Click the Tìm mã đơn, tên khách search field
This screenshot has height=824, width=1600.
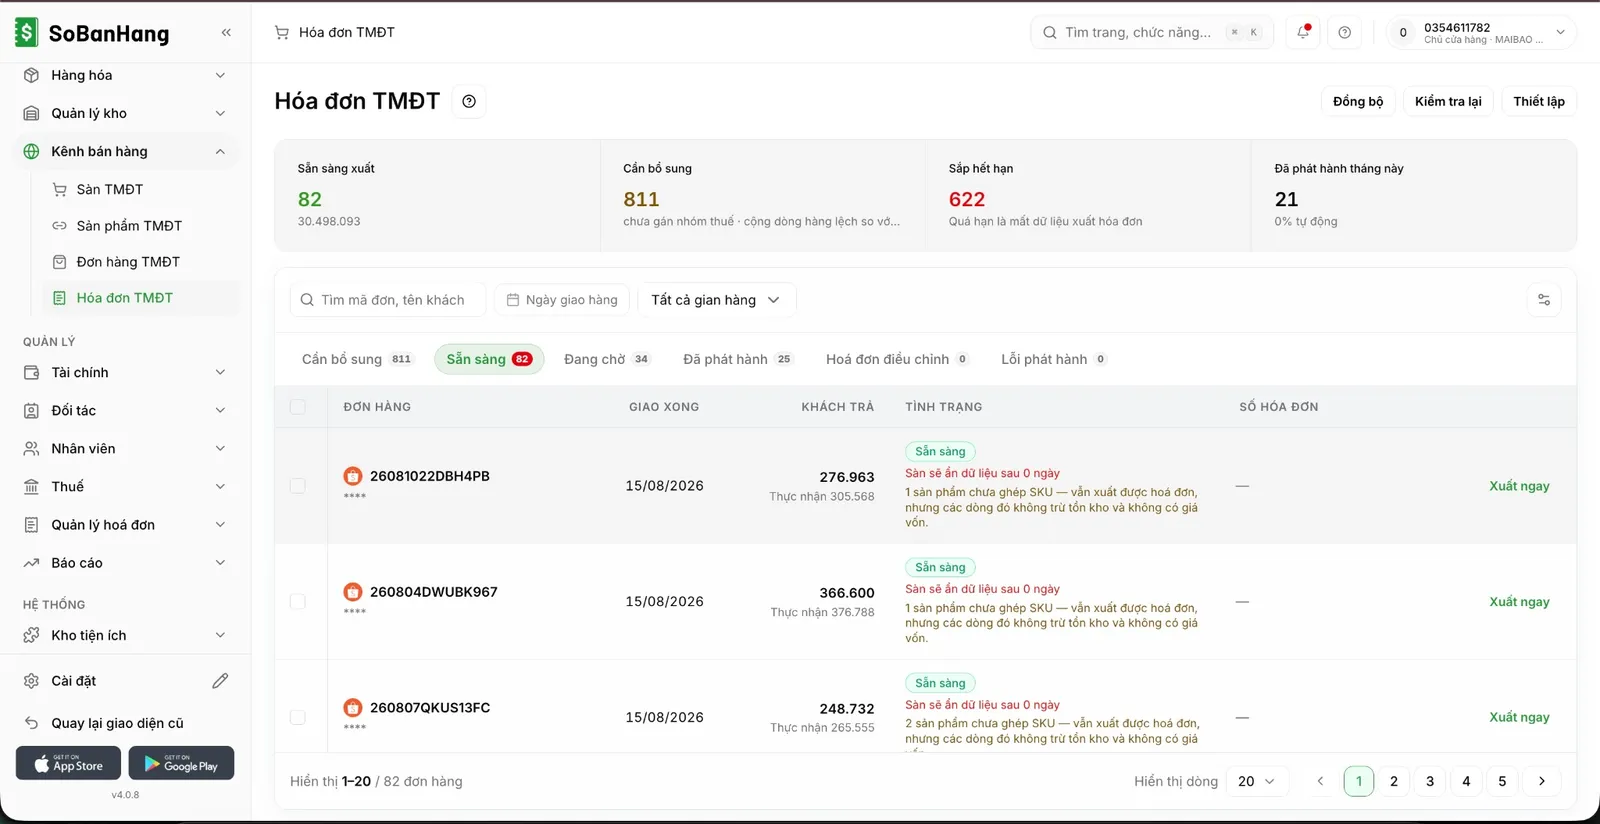[388, 300]
